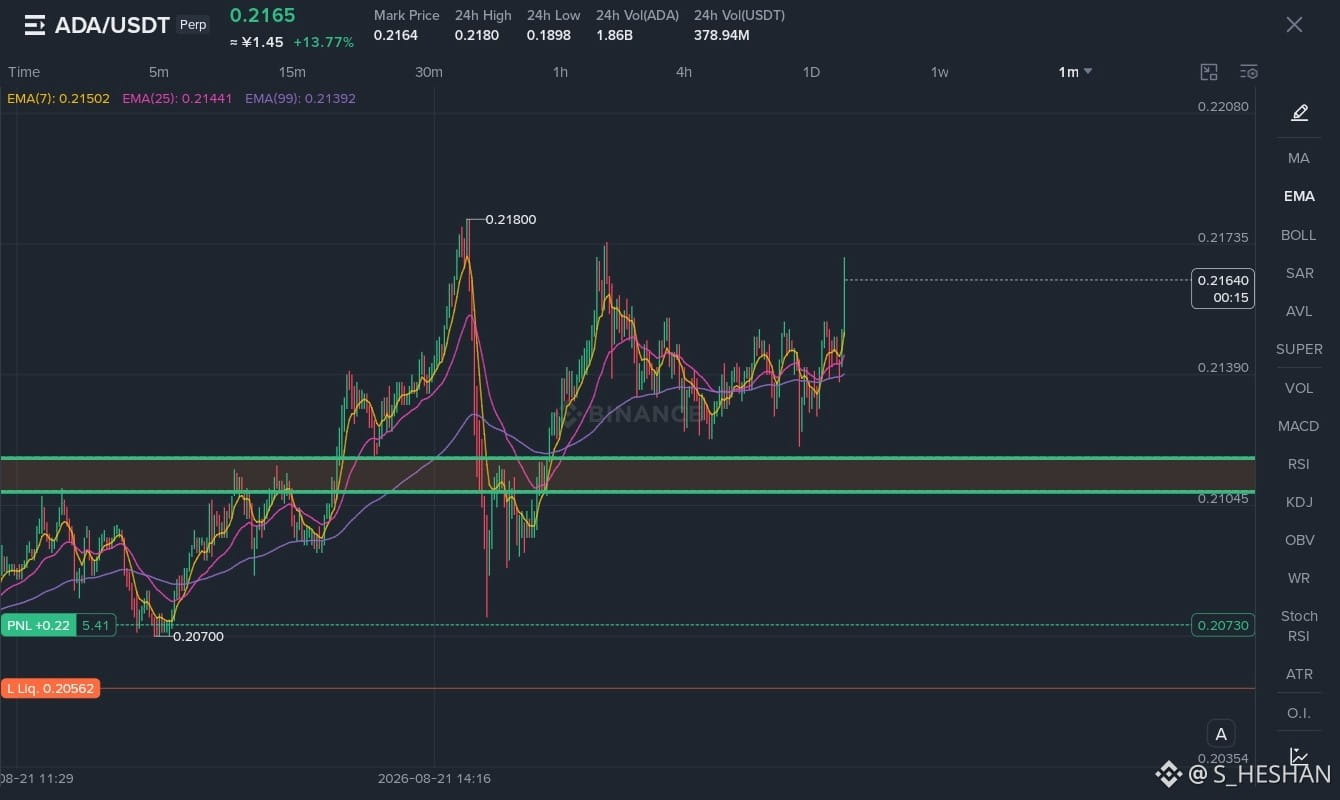Screen dimensions: 1340x800
Task: Click the 0.20700 low marker label
Action: (x=198, y=636)
